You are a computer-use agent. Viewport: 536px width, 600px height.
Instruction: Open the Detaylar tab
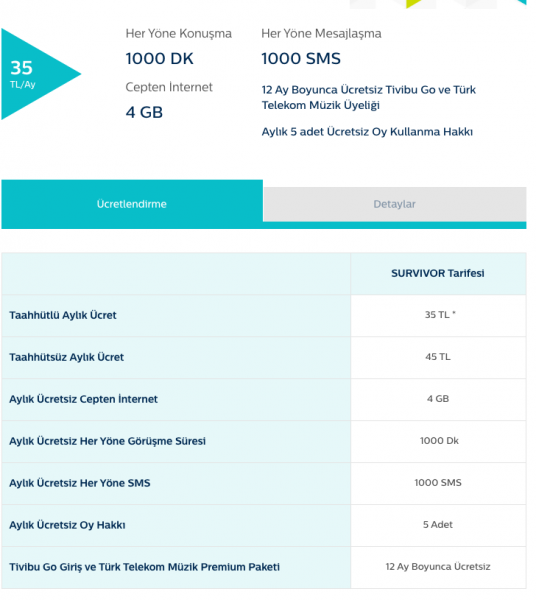(394, 204)
